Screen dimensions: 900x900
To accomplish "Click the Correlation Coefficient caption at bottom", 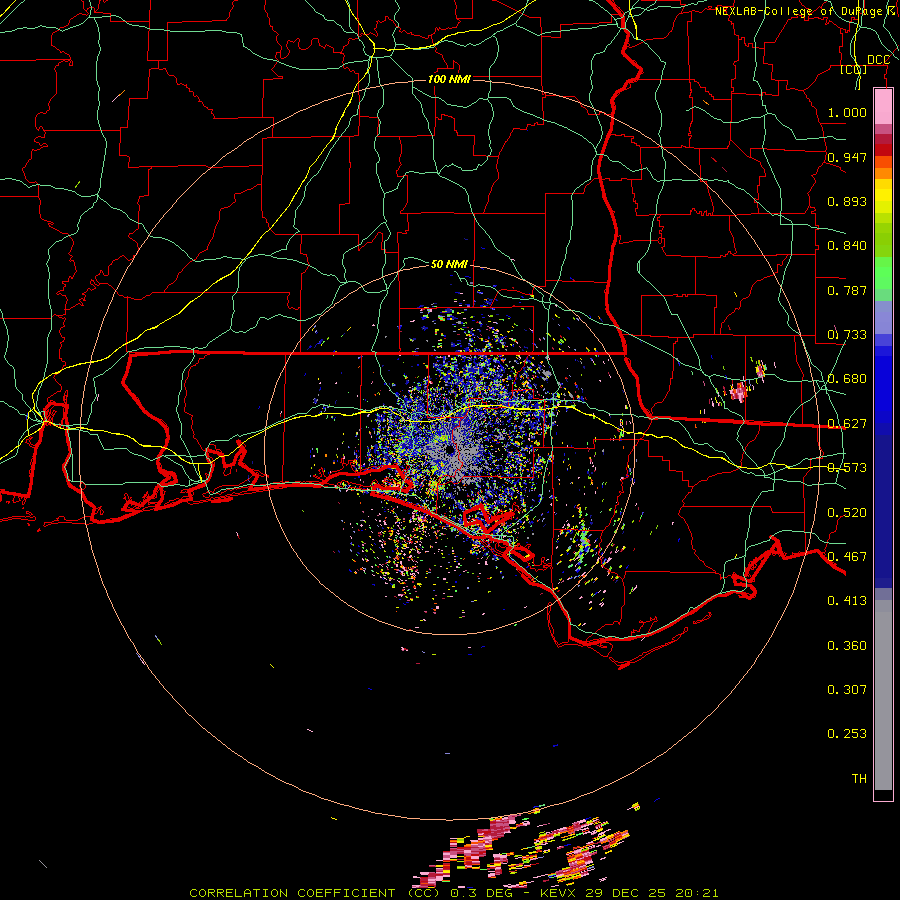I will click(315, 893).
